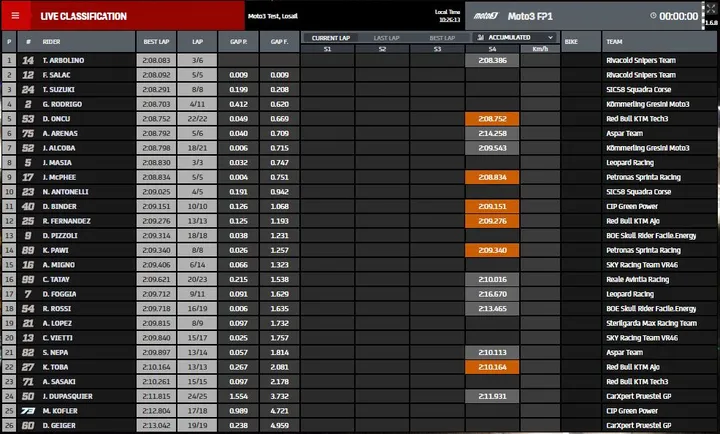Select rider J. Dupasquier
This screenshot has width=720, height=434.
(x=68, y=396)
